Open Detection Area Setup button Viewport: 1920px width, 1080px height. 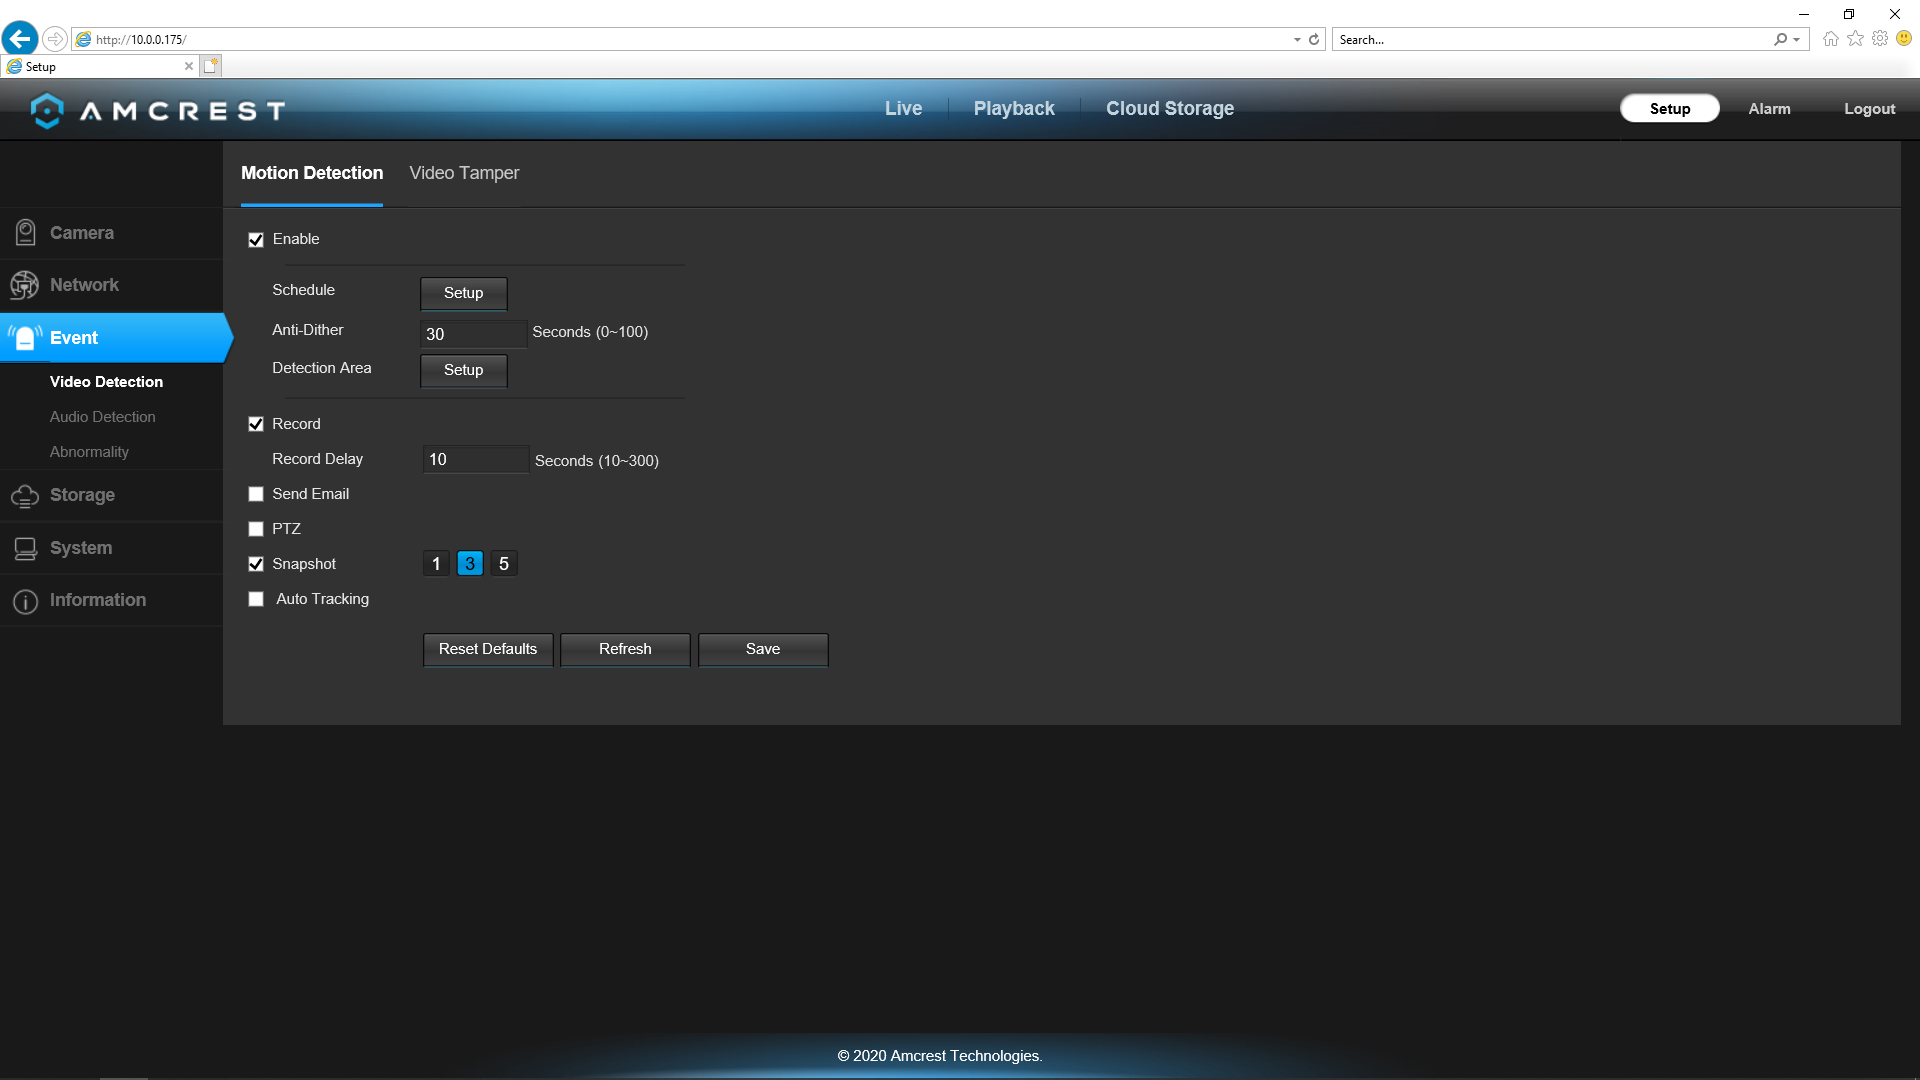[463, 370]
